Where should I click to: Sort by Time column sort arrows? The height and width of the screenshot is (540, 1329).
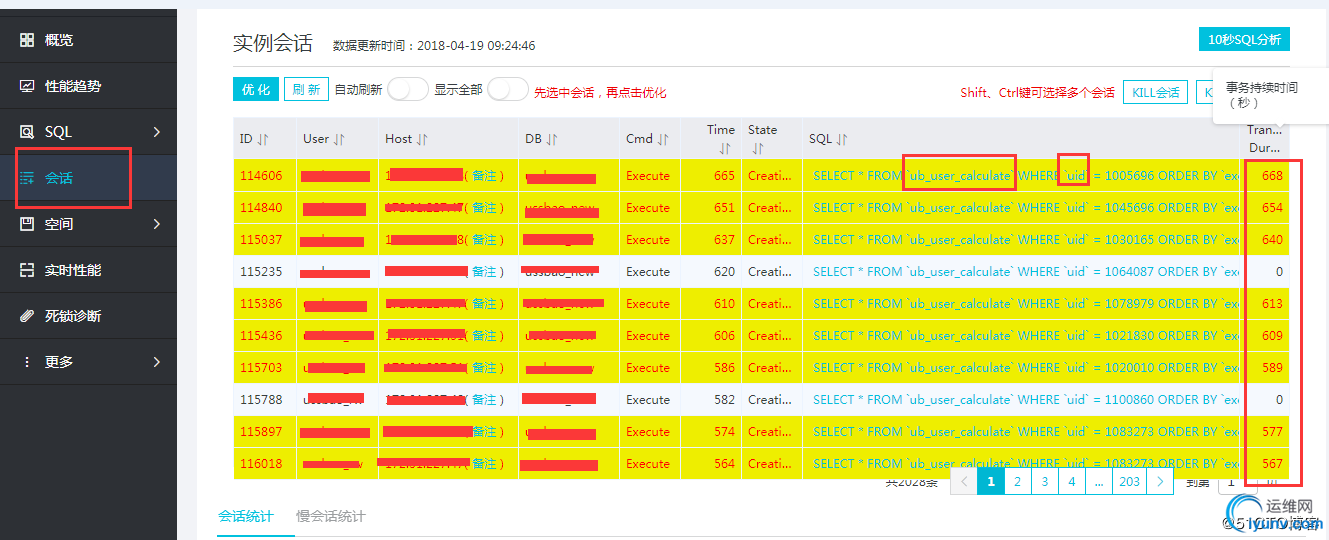pos(725,148)
